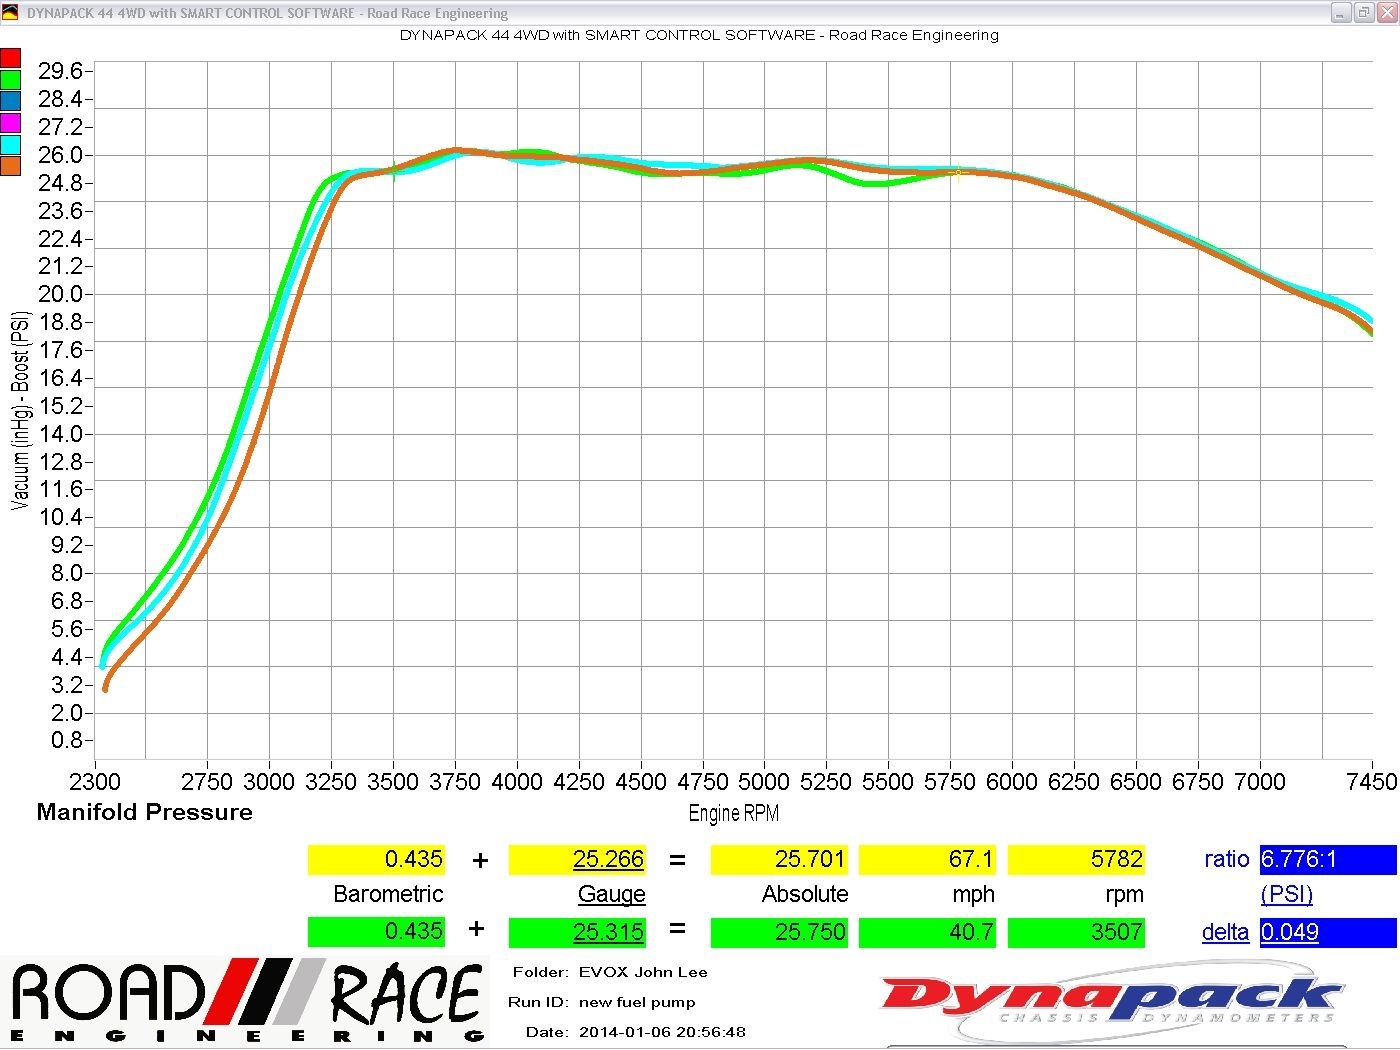
Task: Click the underlined Gauge label link
Action: [611, 894]
